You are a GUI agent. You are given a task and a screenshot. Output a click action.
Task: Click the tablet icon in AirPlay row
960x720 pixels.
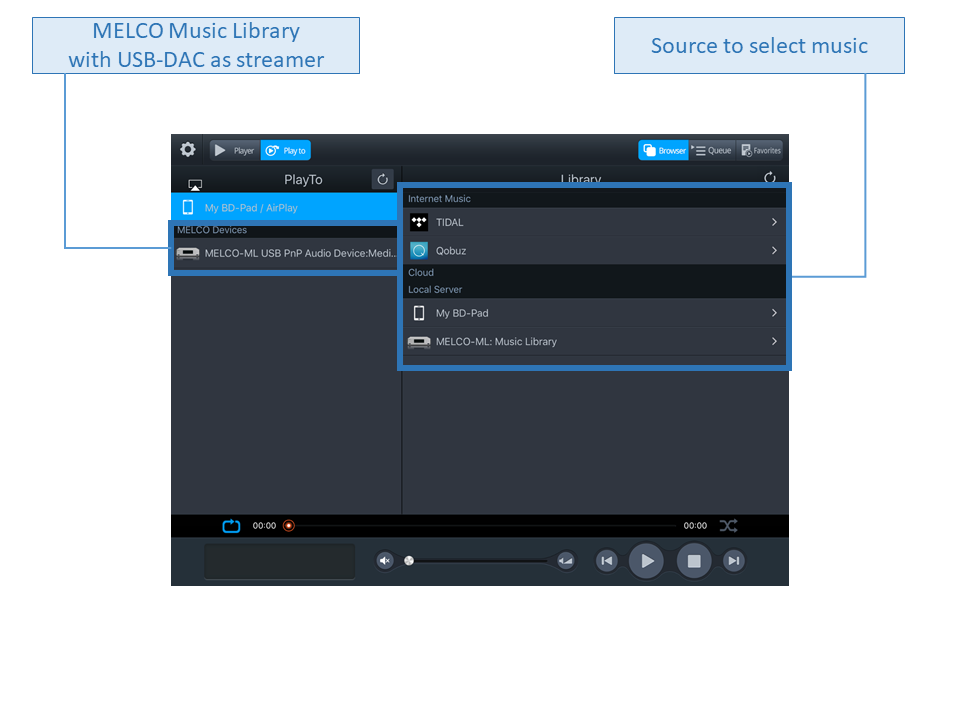click(188, 208)
